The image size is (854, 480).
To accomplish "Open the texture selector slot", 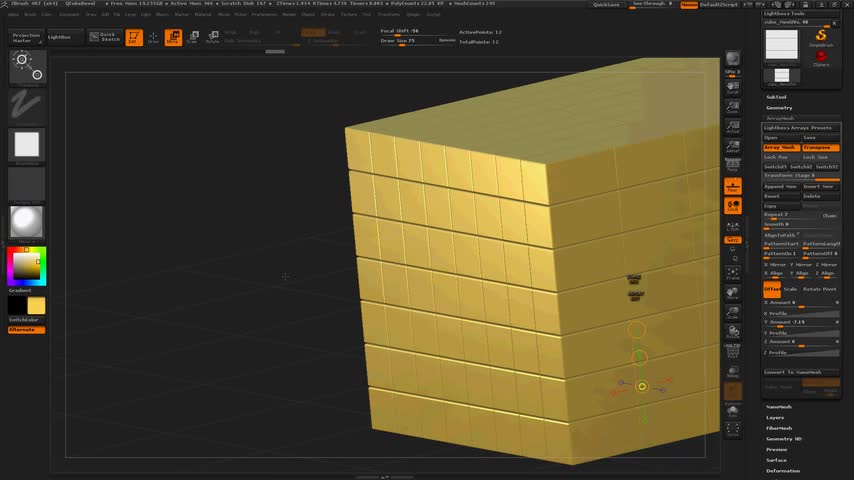I will (x=27, y=184).
